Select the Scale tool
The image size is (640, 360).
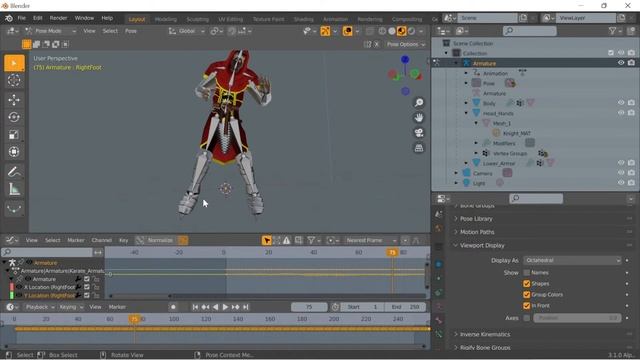pyautogui.click(x=14, y=134)
